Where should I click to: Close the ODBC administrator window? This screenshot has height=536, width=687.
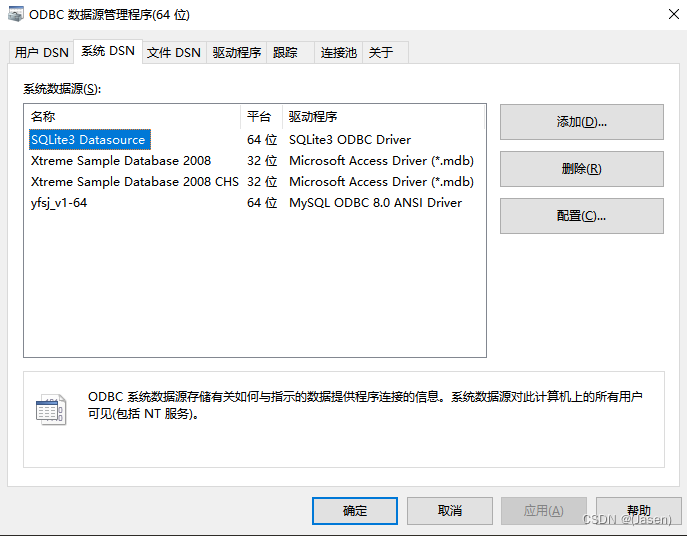tap(664, 15)
